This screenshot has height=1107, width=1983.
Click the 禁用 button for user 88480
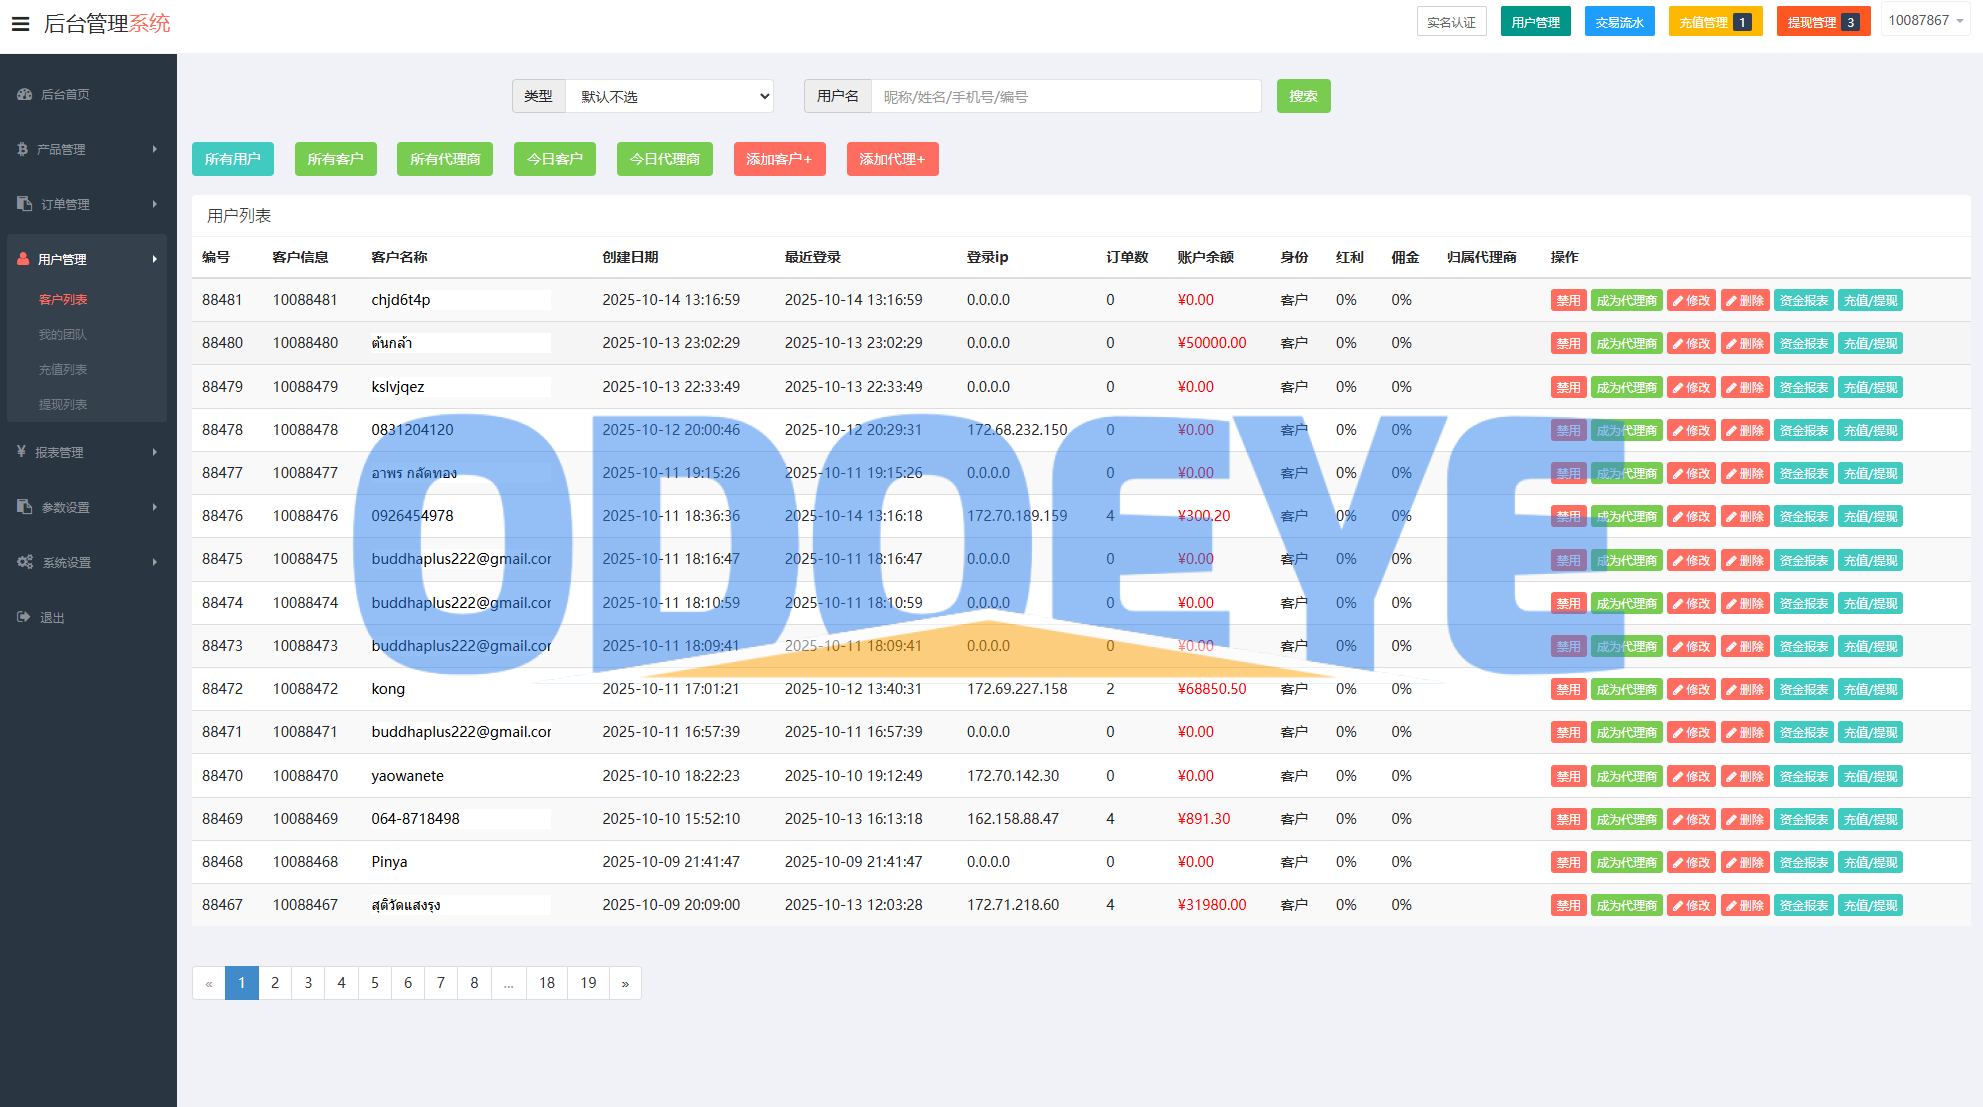(x=1567, y=343)
